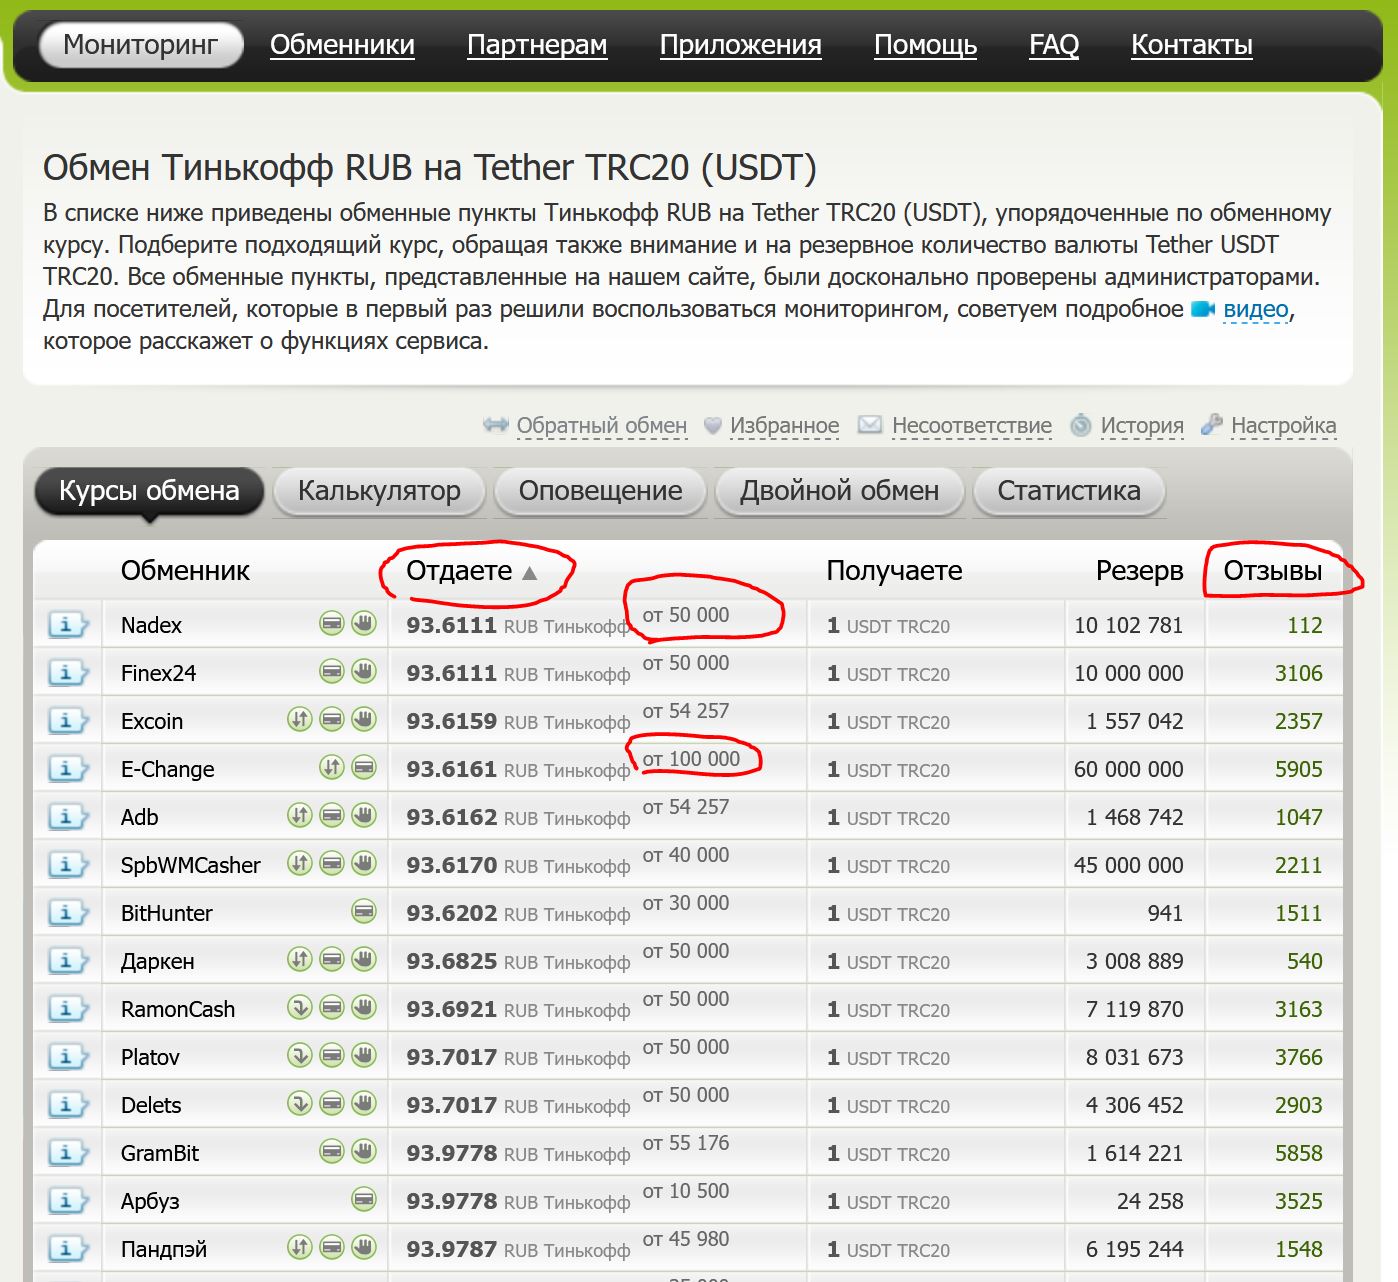The height and width of the screenshot is (1282, 1398).
Task: Open the Мониторинг menu item
Action: (141, 45)
